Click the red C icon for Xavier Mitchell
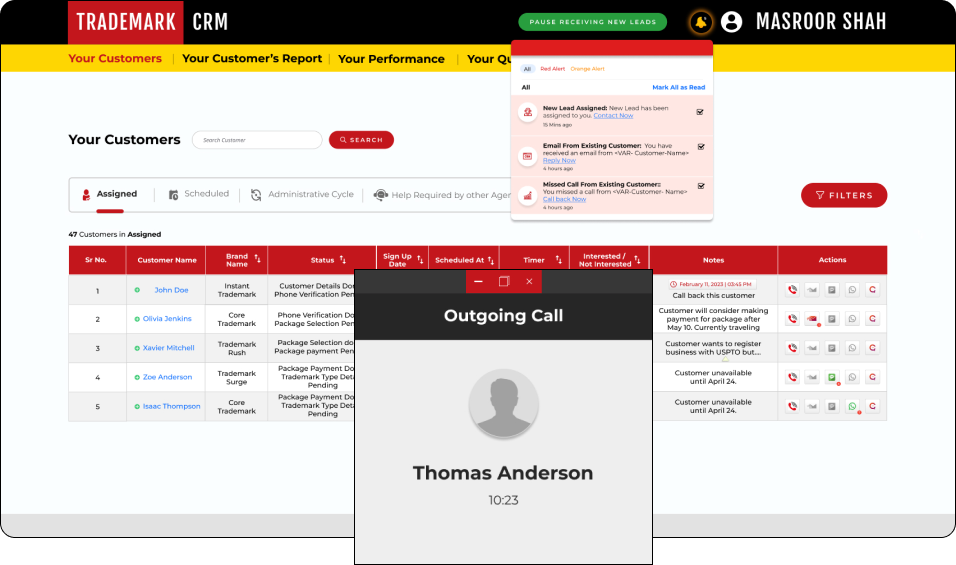The width and height of the screenshot is (956, 565). click(872, 348)
